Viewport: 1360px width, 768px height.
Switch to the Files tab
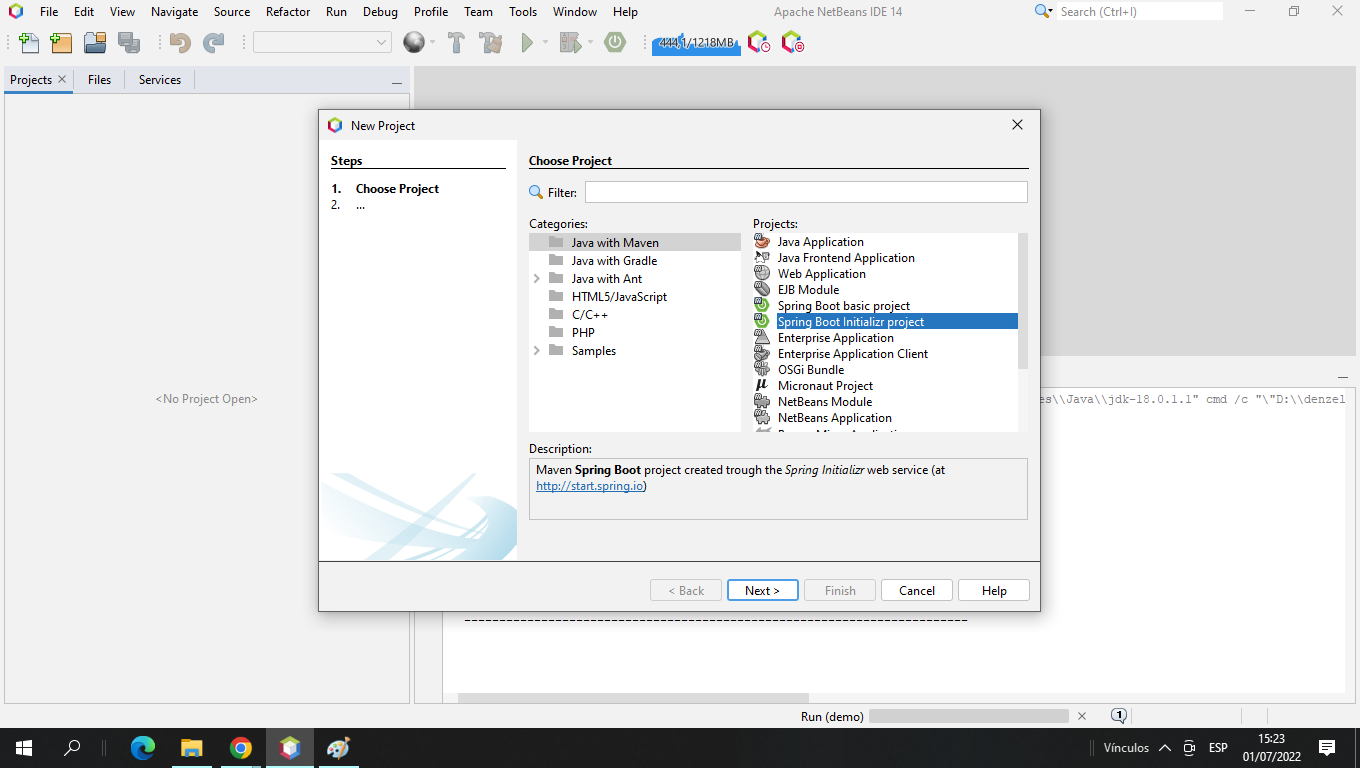99,80
